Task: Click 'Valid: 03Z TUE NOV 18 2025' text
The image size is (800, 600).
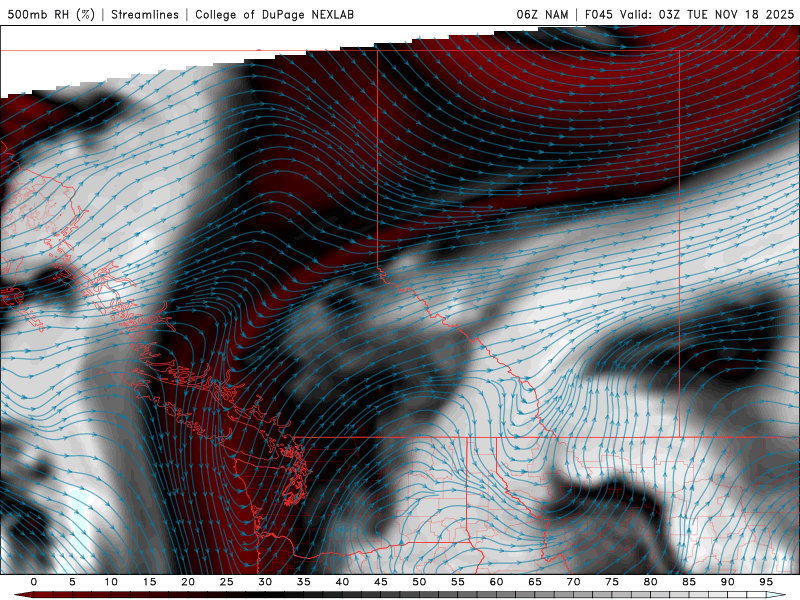Action: [707, 14]
